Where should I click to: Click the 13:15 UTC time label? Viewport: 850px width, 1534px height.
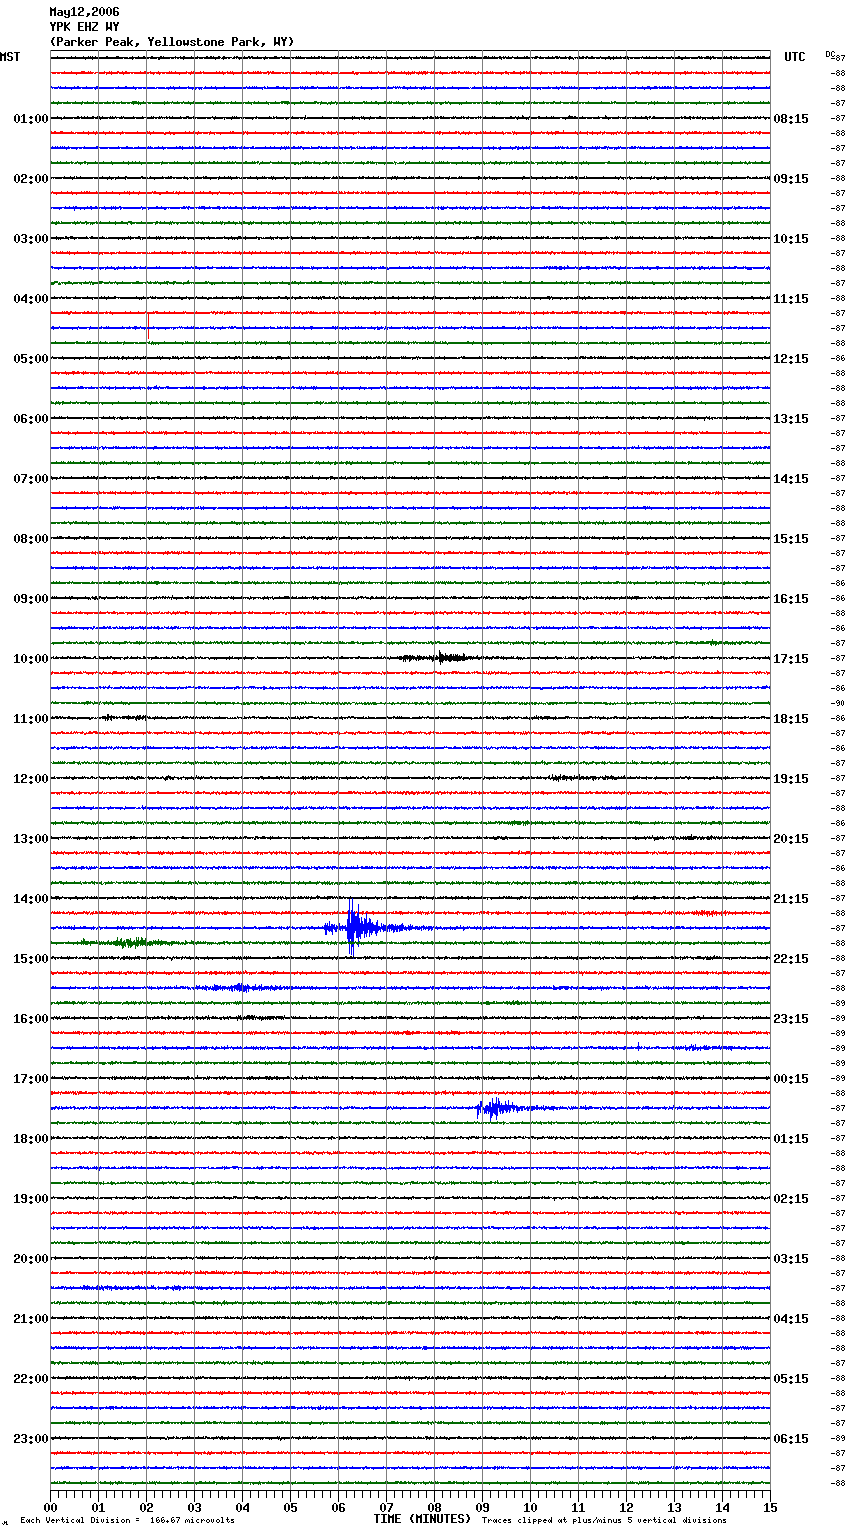coord(791,419)
